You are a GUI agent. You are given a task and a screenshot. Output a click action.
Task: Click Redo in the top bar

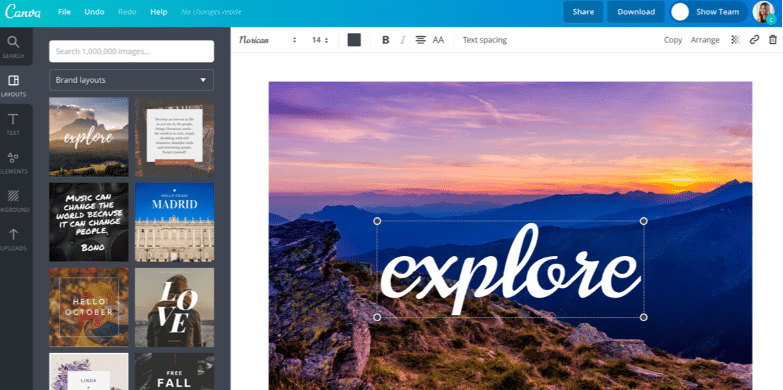coord(127,12)
